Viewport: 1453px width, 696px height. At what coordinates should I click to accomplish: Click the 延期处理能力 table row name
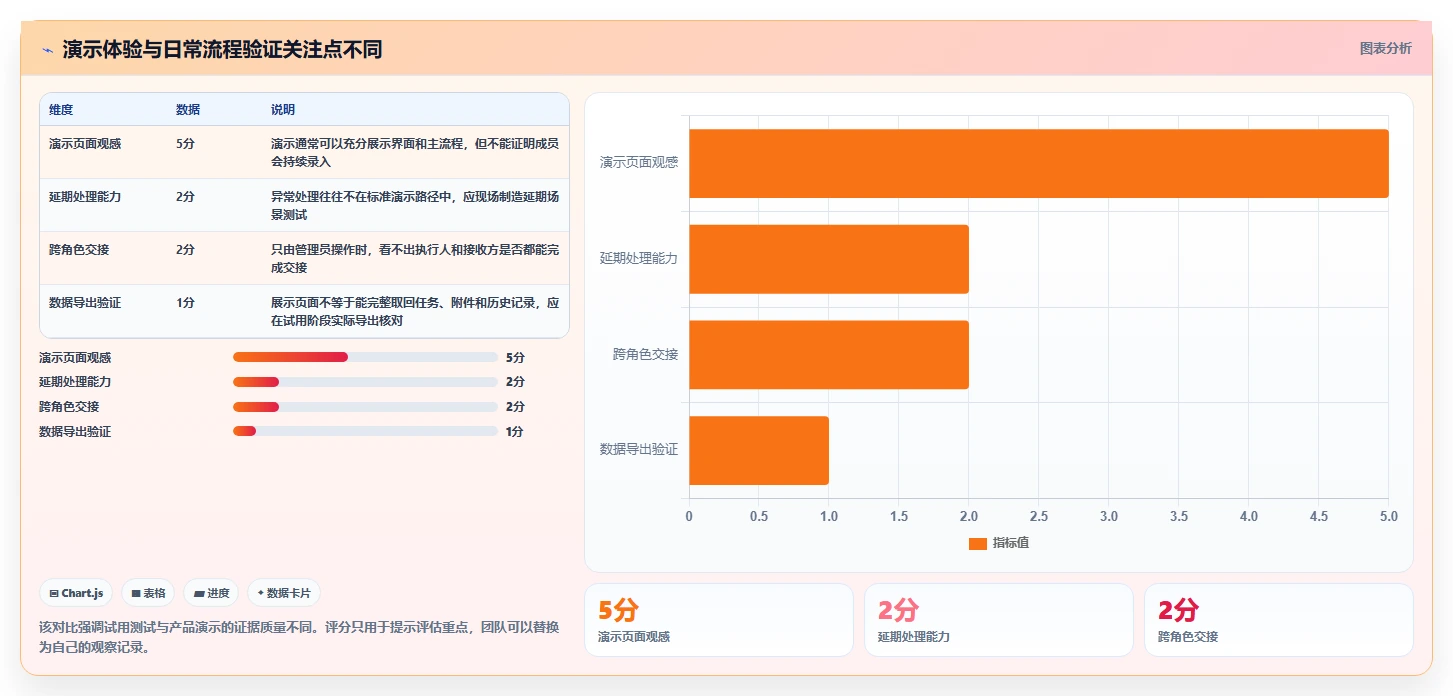(85, 197)
